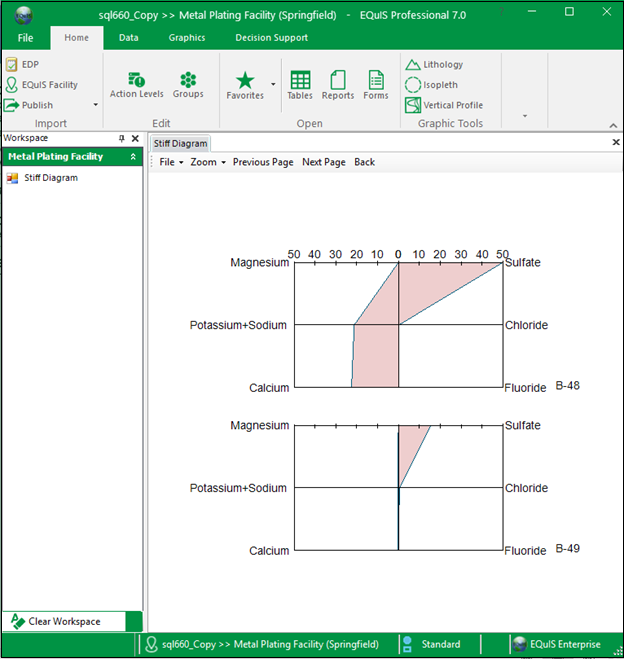Open the Zoom dropdown in viewer
624x659 pixels.
[x=208, y=162]
